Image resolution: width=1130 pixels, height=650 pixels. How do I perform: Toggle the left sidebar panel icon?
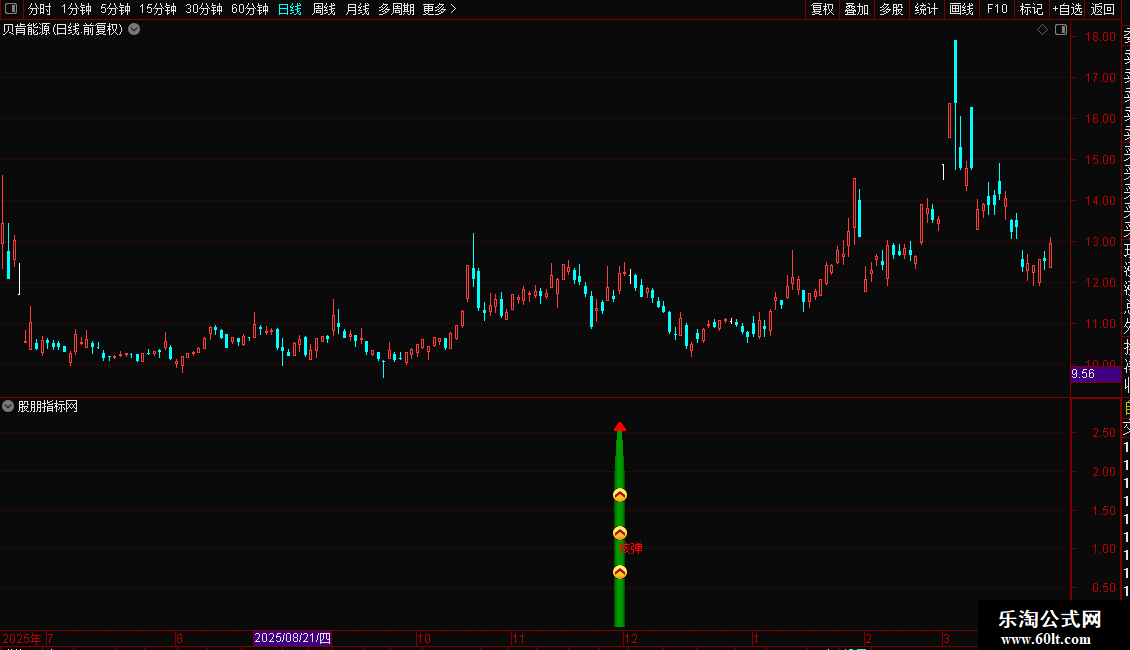[11, 9]
